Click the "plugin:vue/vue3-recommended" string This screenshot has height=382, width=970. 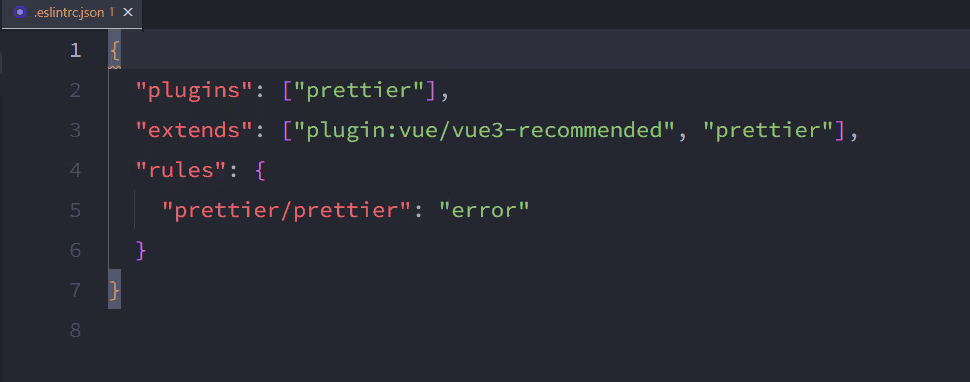(x=484, y=131)
